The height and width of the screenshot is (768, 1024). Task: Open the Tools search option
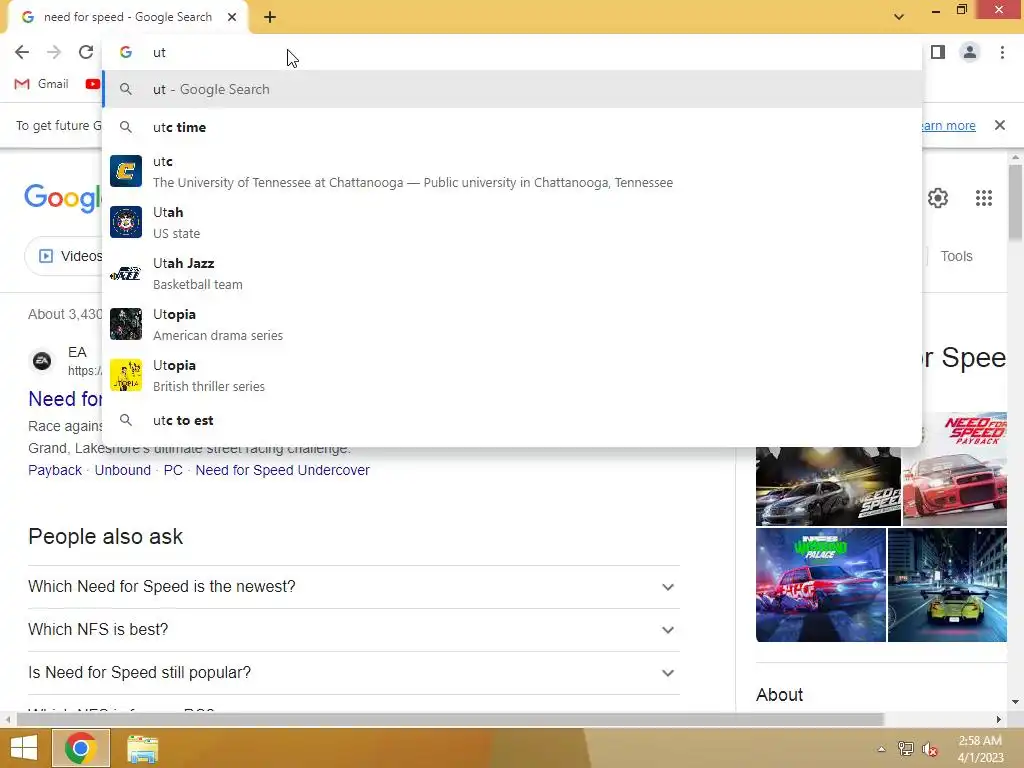pos(956,256)
